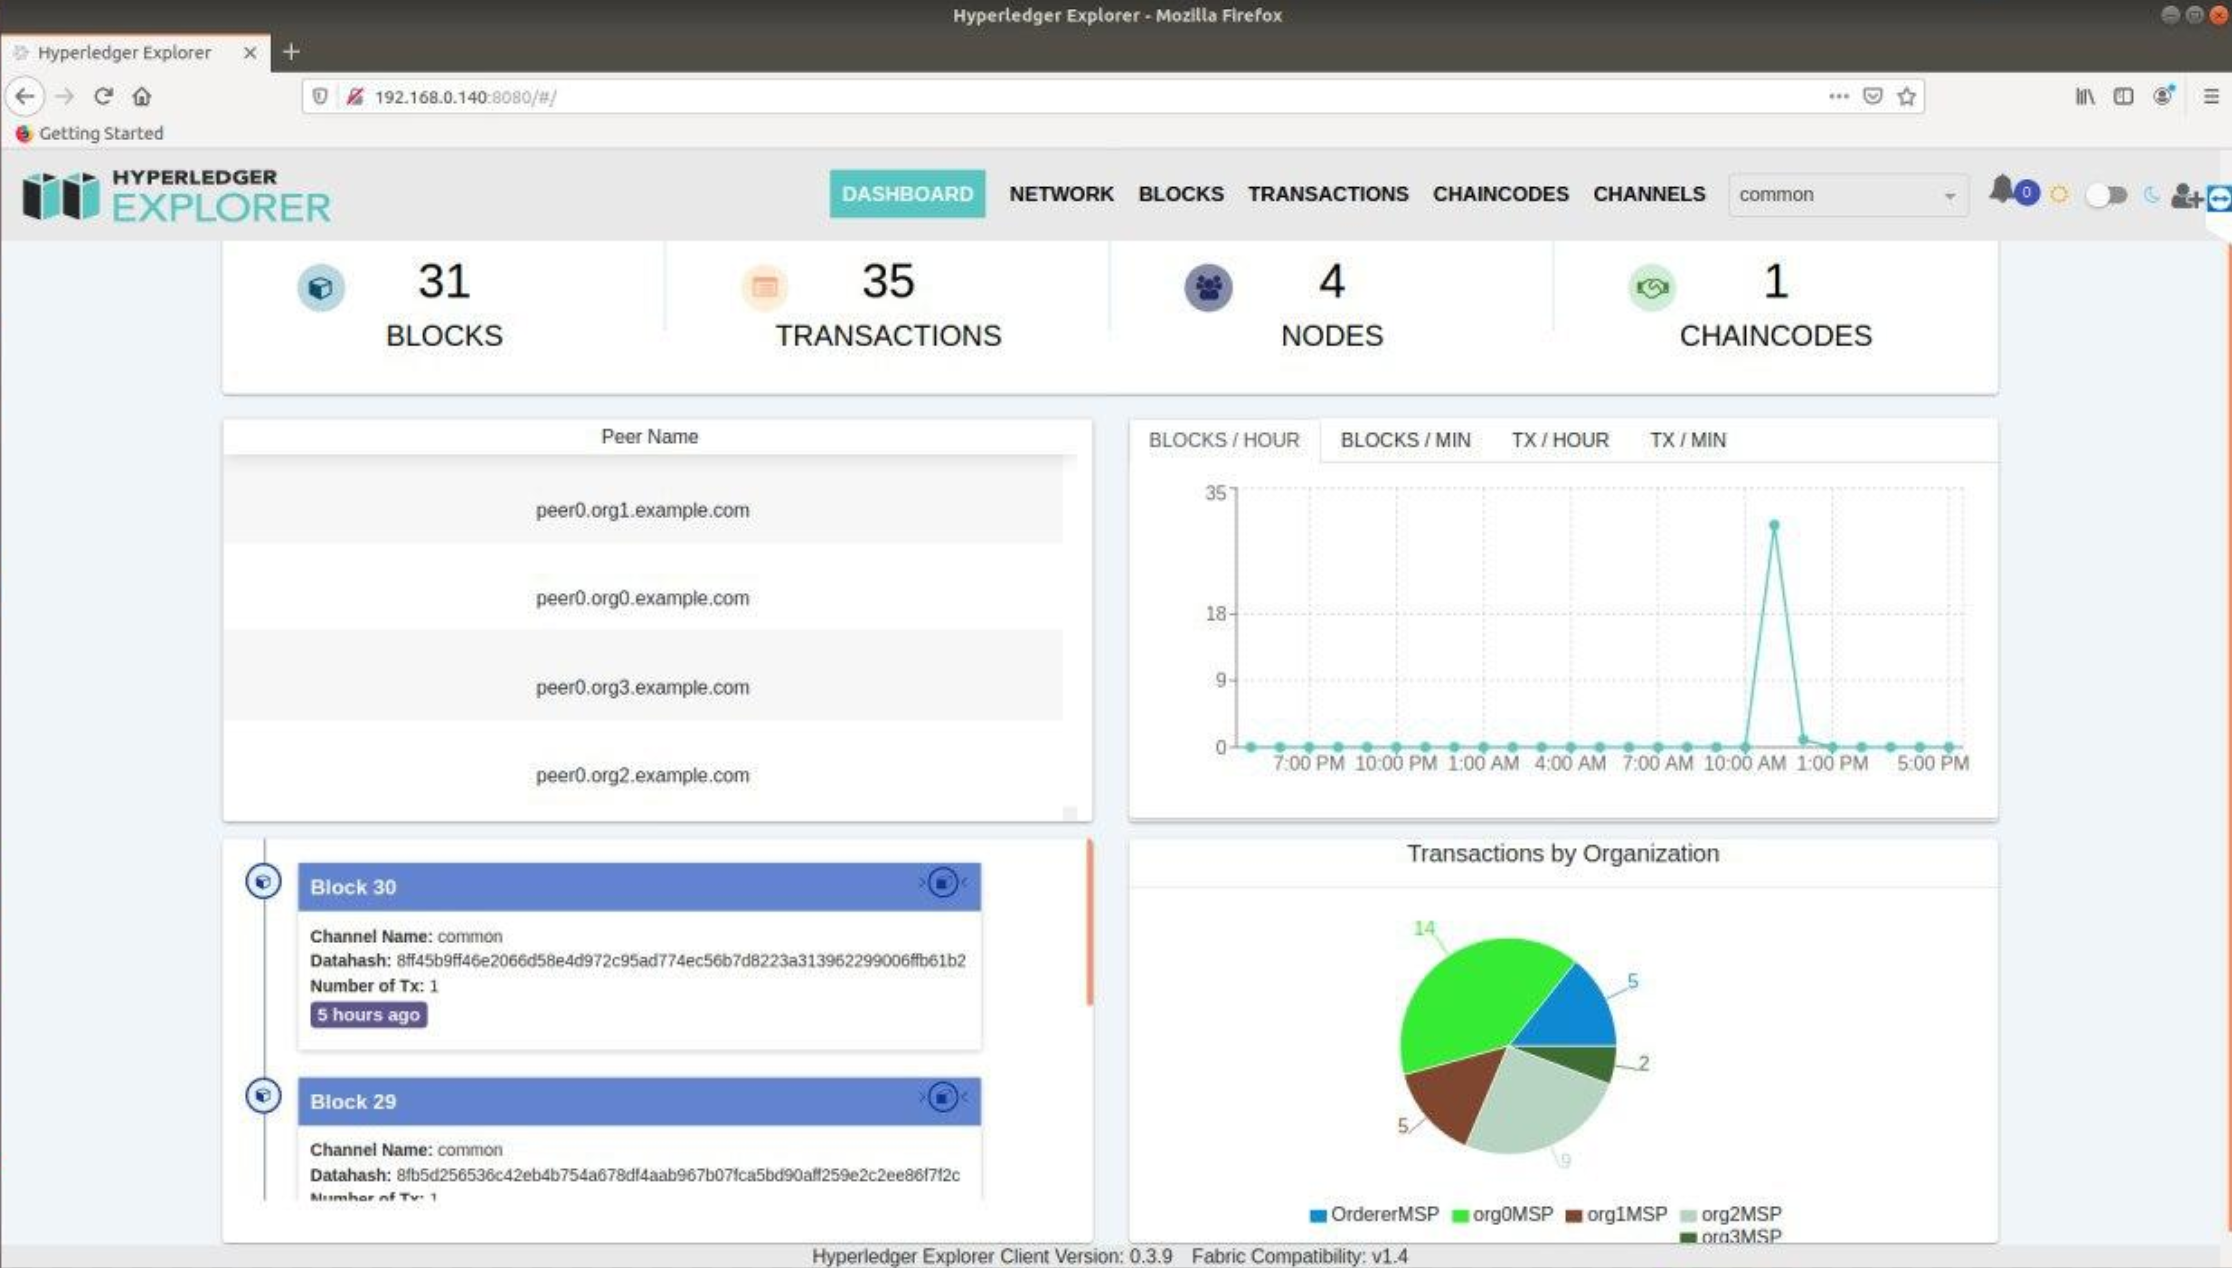Click the Blocks count cube icon

coord(320,288)
